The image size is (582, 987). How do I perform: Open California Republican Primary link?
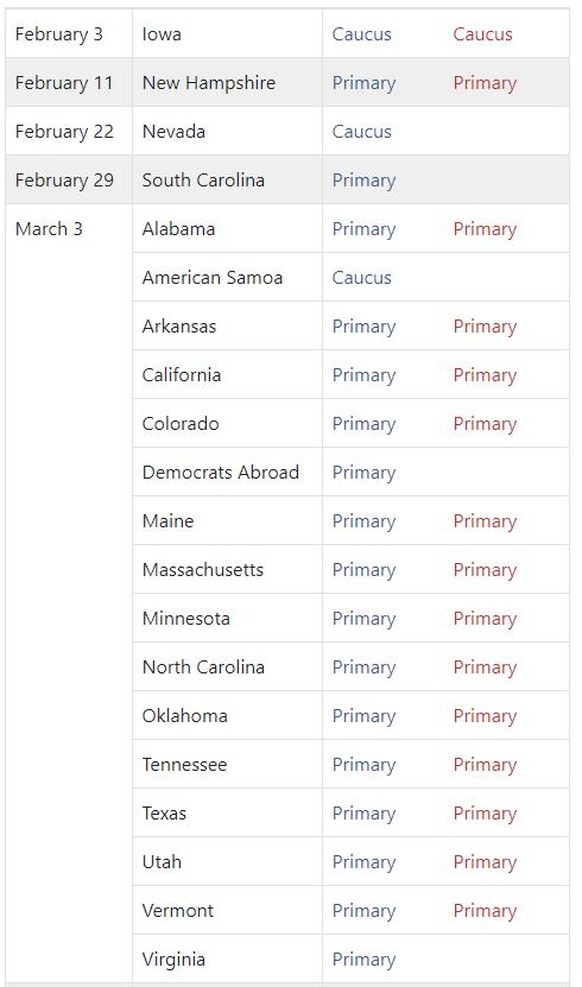coord(484,376)
